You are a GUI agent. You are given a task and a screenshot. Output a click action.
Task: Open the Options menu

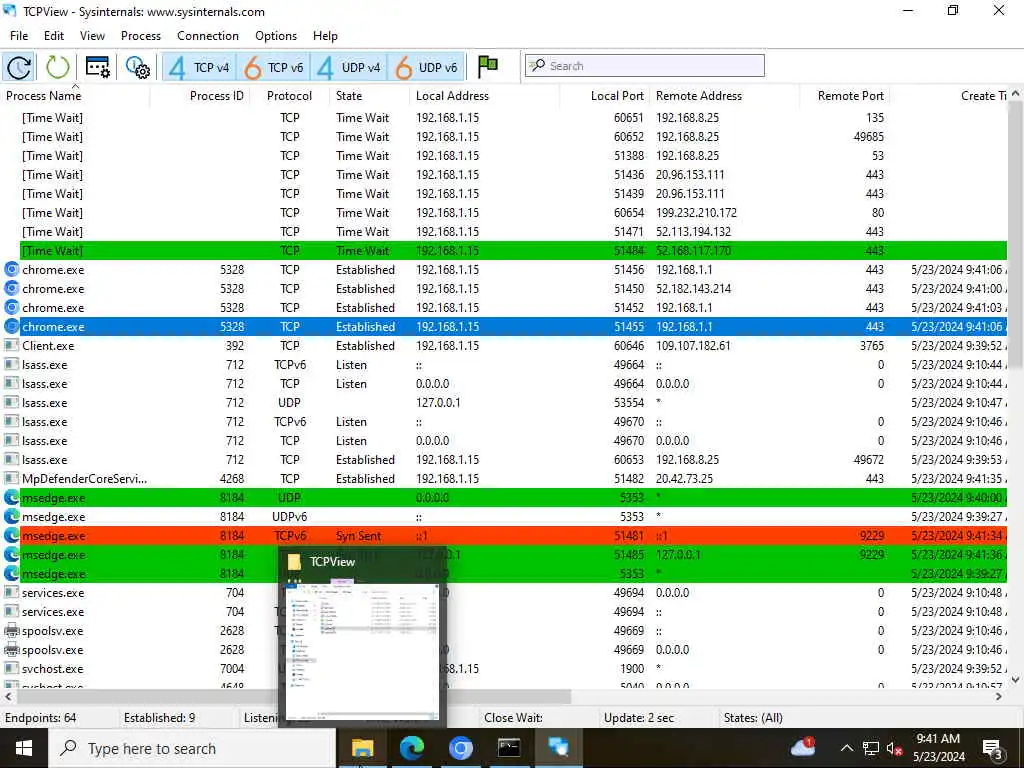click(276, 36)
